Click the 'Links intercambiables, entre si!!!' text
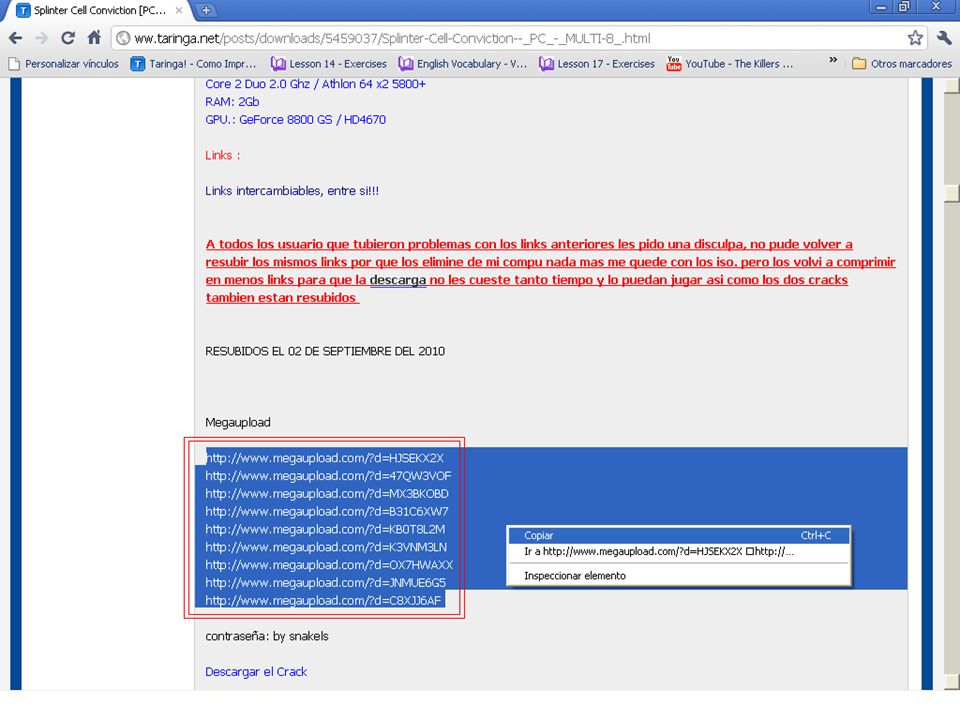Image resolution: width=960 pixels, height=720 pixels. point(292,191)
